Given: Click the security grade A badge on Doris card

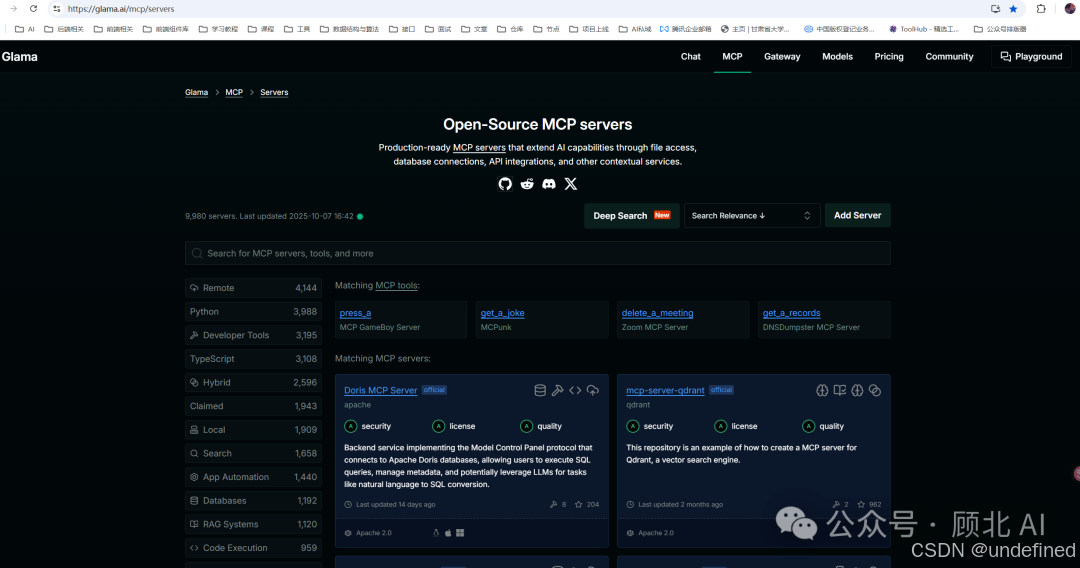Looking at the screenshot, I should (x=351, y=426).
